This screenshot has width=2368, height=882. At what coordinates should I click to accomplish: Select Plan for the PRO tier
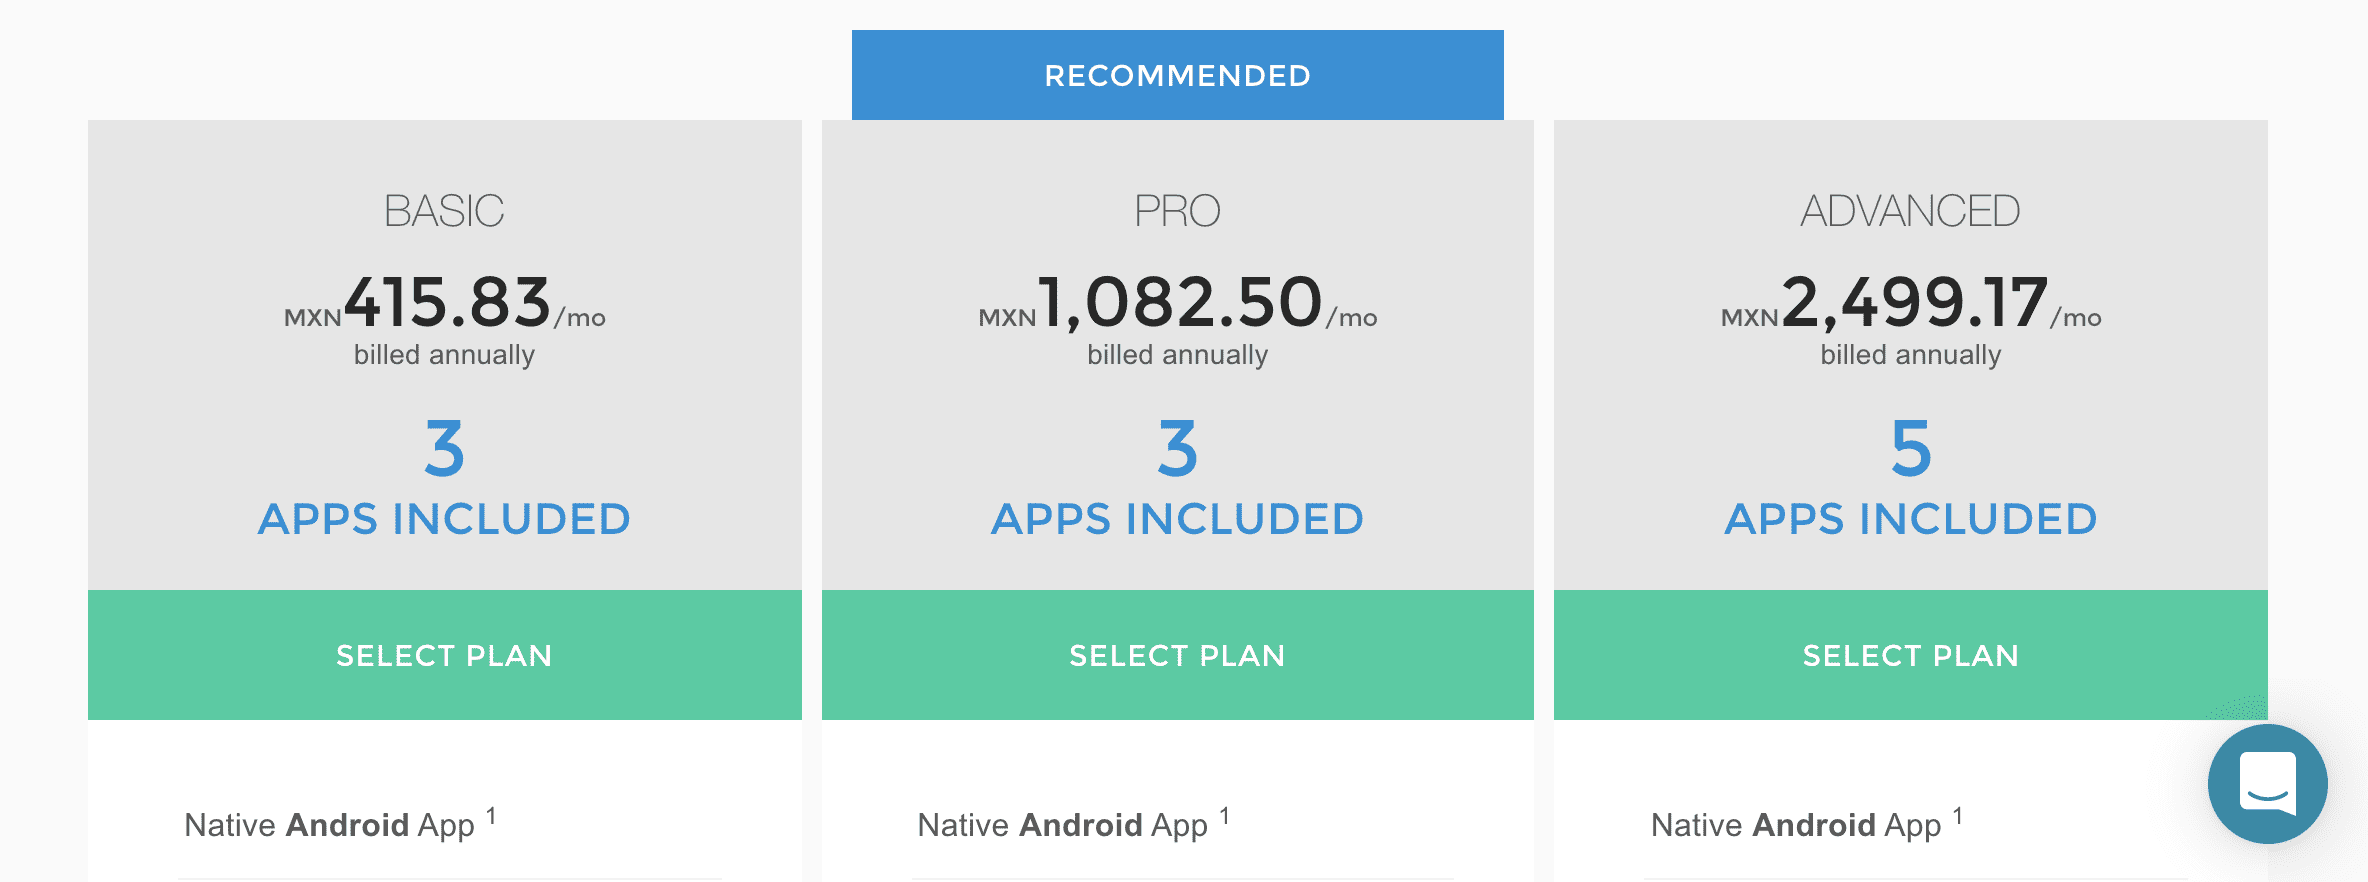click(1177, 655)
